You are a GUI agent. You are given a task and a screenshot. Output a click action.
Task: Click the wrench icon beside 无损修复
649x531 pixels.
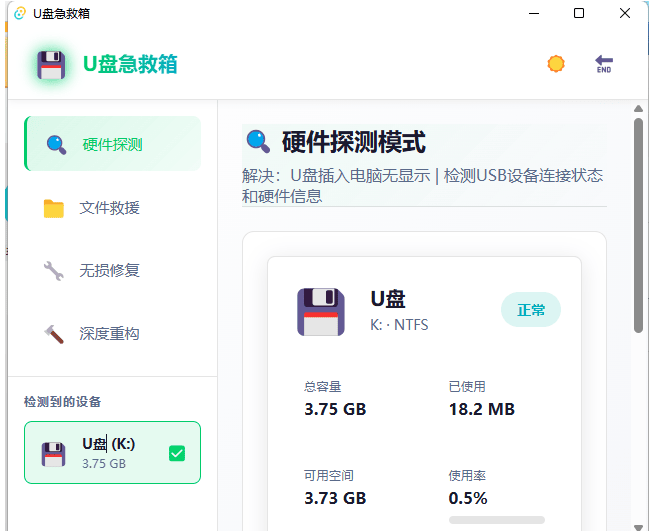tap(54, 271)
